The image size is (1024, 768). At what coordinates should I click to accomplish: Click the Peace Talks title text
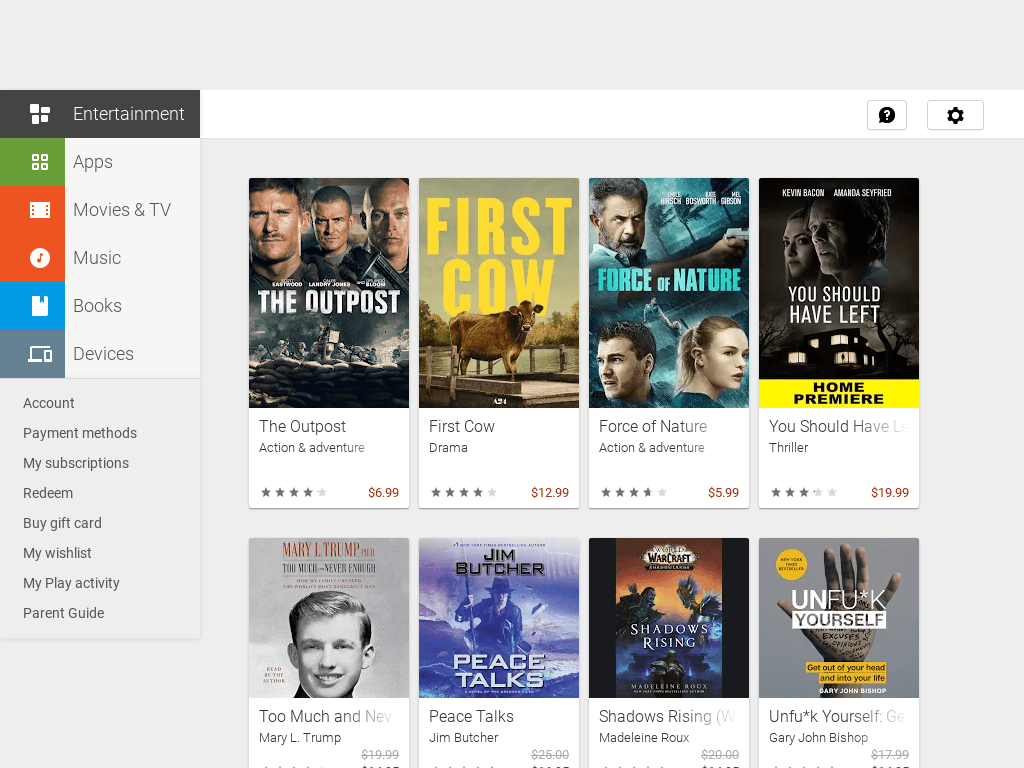click(472, 716)
